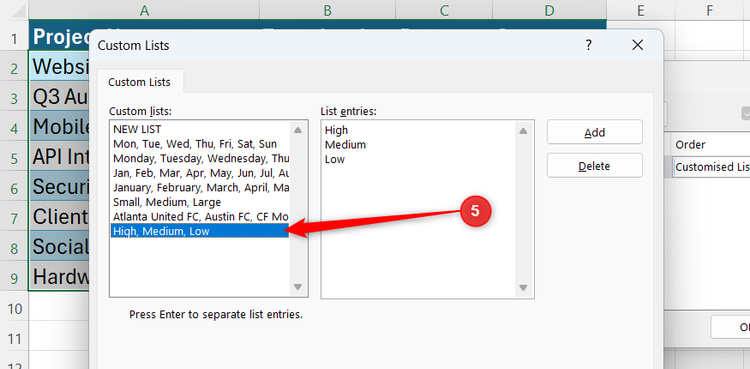Select the High, Medium, Low list
Image resolution: width=750 pixels, height=369 pixels.
pyautogui.click(x=199, y=231)
